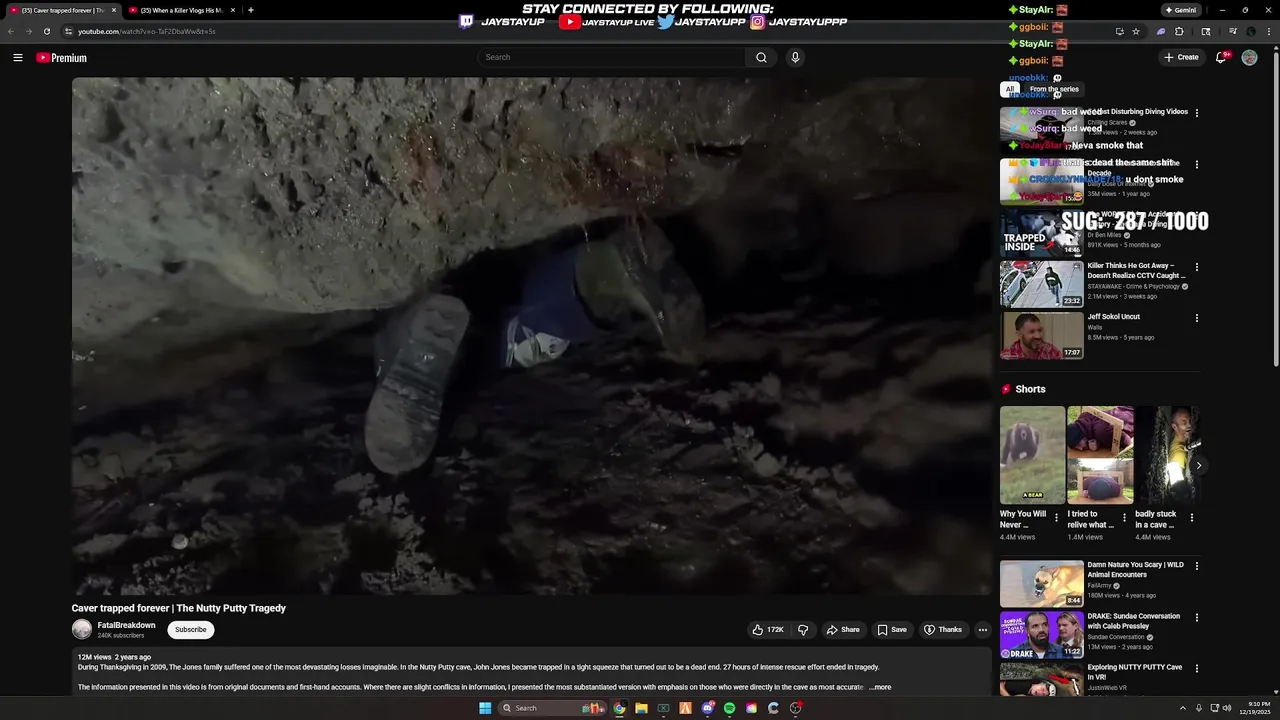The image size is (1280, 720).
Task: Open Windows Start menu
Action: [x=485, y=708]
